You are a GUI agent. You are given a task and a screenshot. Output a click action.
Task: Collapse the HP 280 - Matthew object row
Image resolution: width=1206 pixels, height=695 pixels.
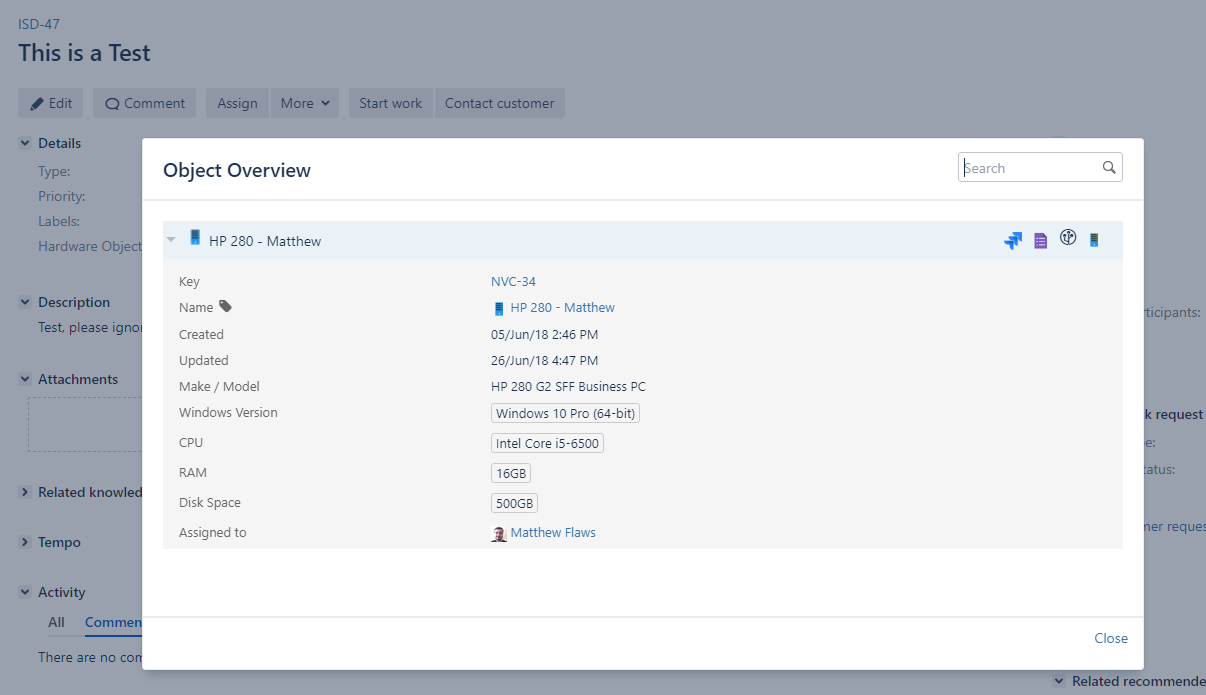pos(171,240)
